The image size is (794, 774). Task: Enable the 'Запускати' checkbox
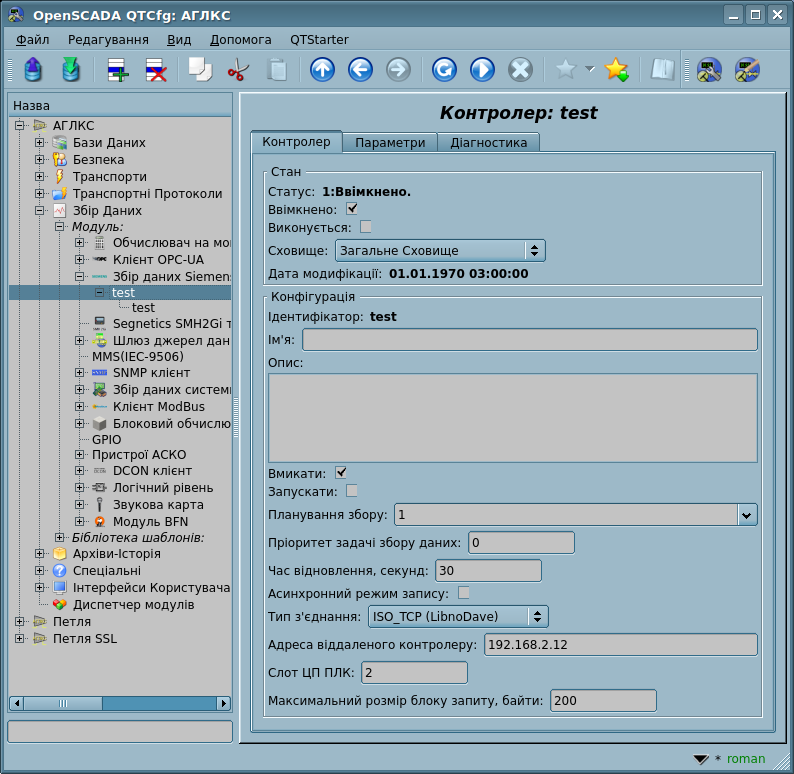352,491
